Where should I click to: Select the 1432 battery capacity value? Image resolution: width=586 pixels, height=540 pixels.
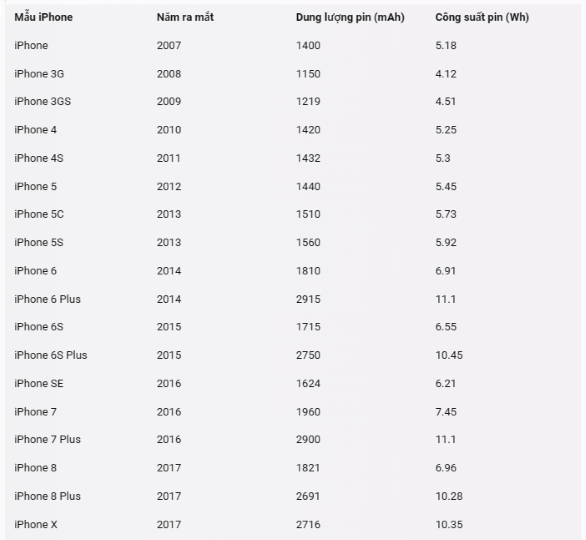pyautogui.click(x=308, y=158)
